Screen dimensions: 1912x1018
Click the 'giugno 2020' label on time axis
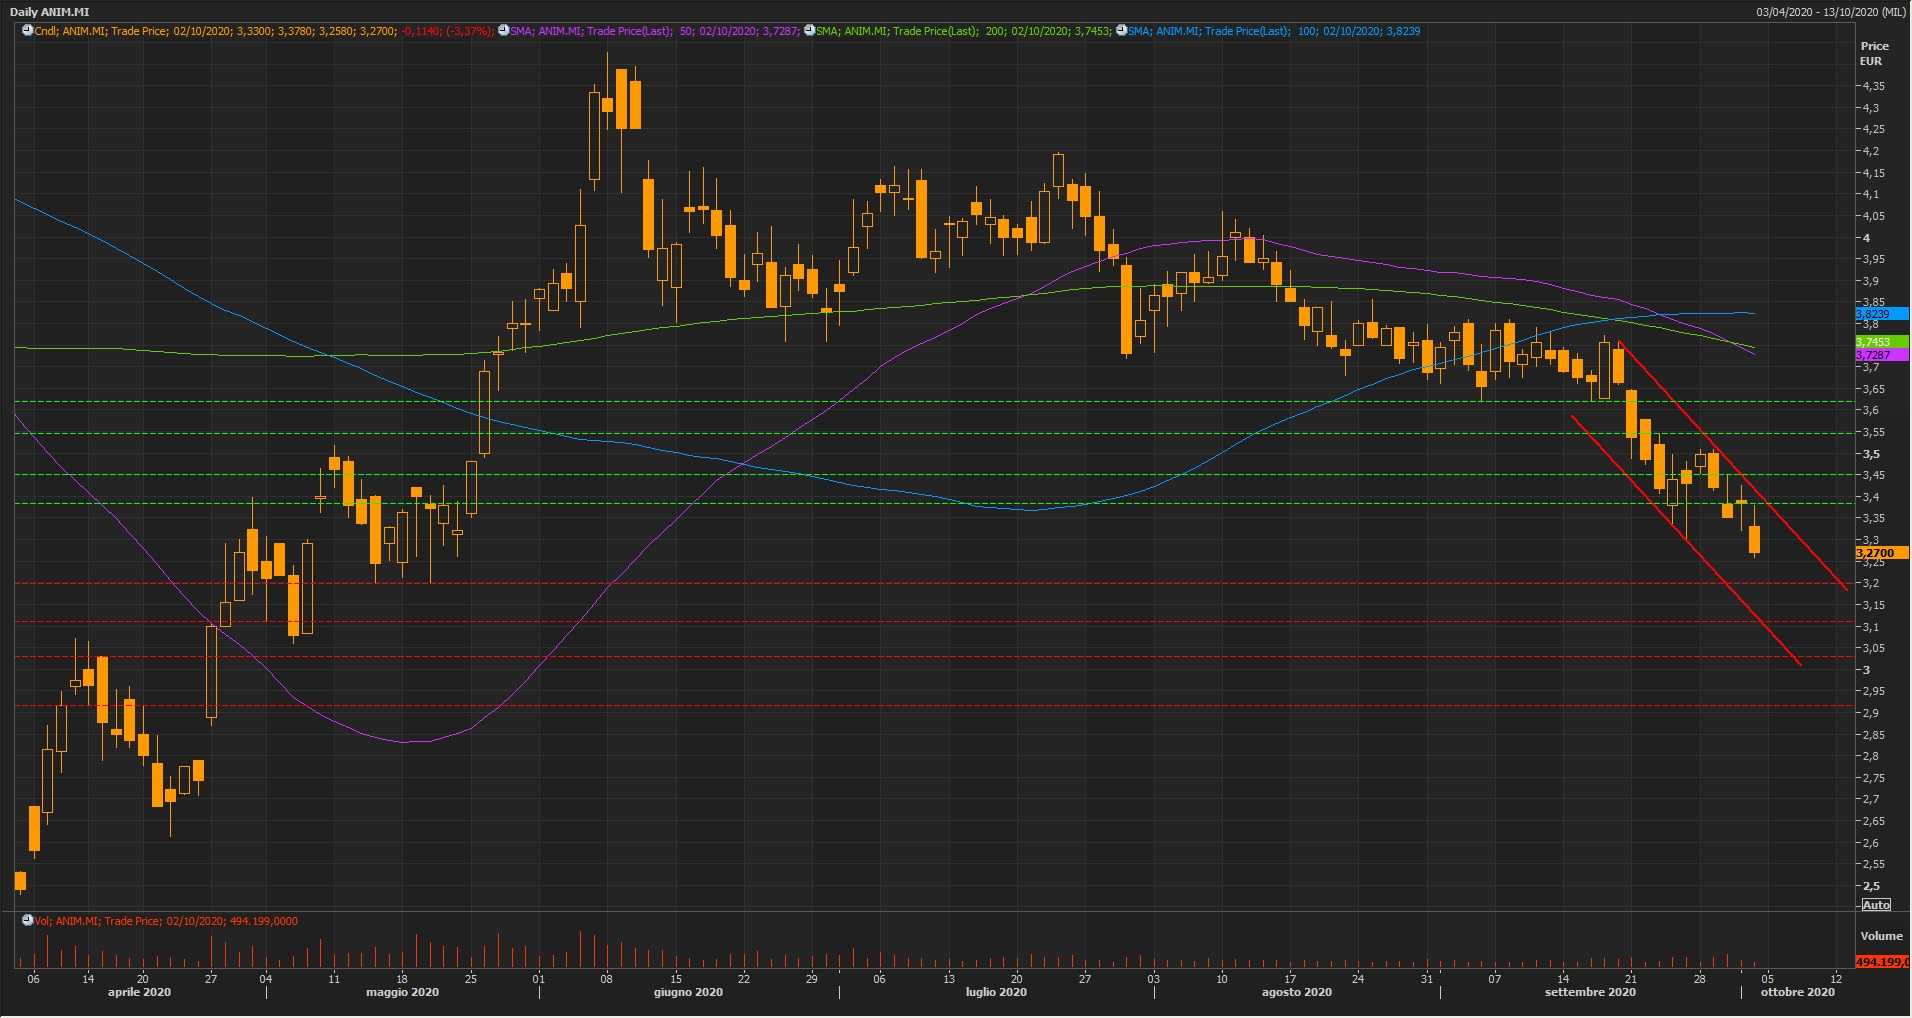(x=688, y=993)
